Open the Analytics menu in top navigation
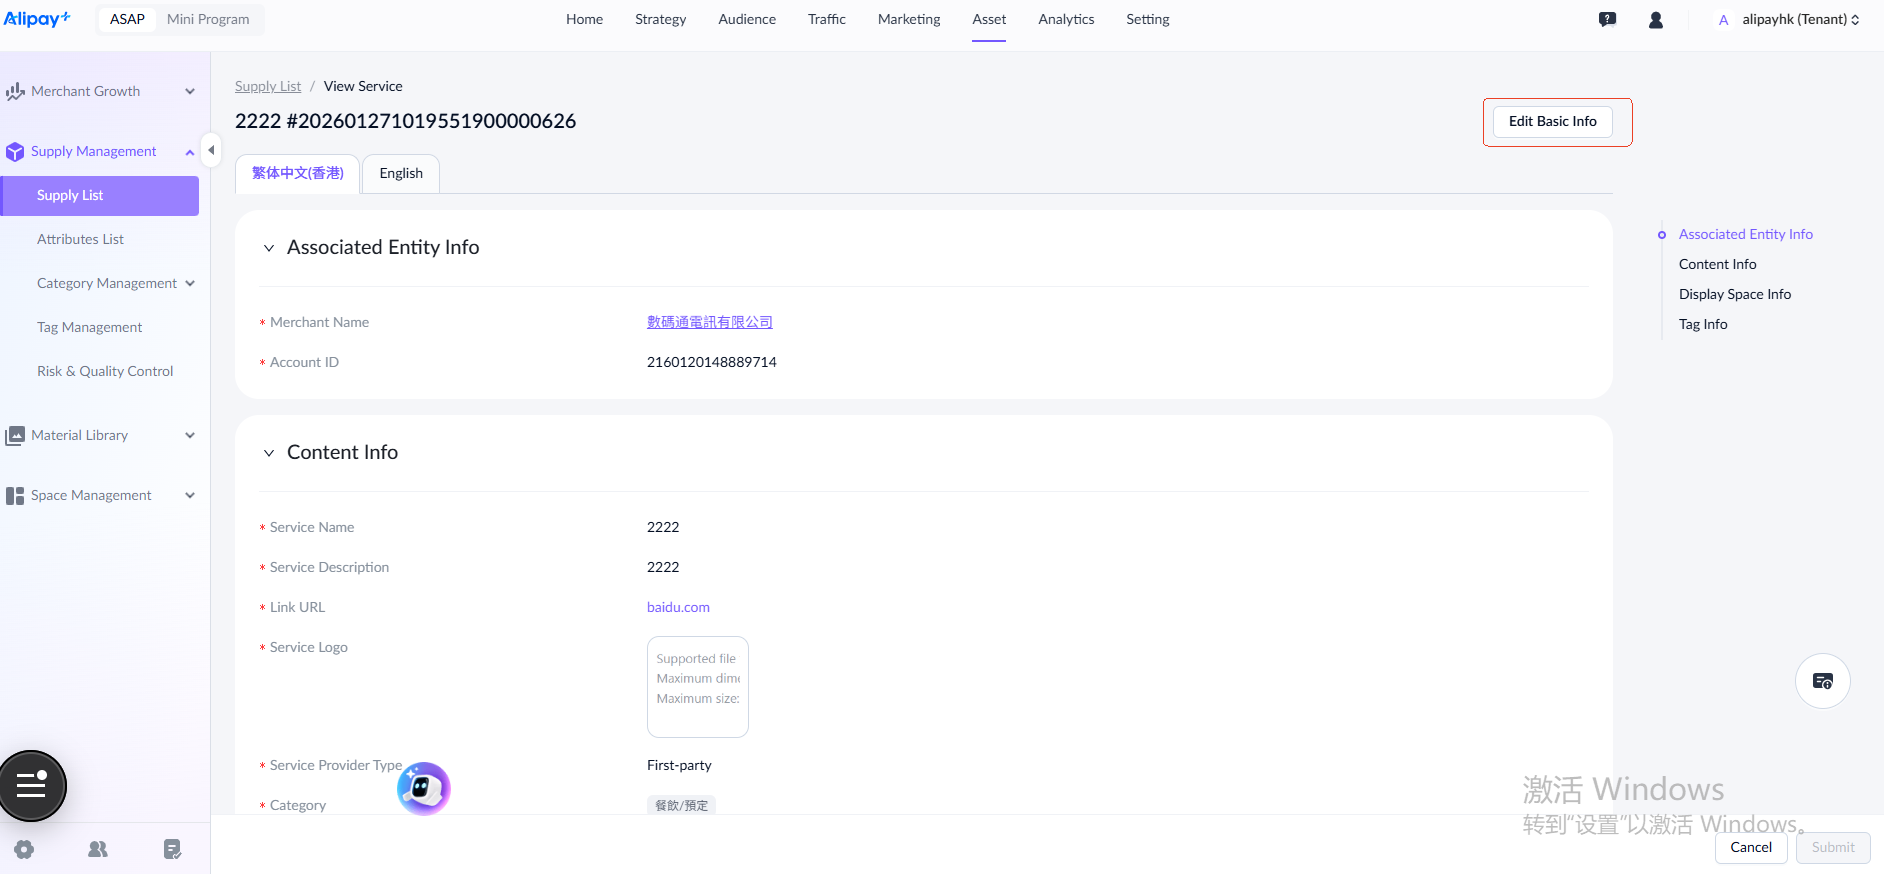Screen dimensions: 1884x874 click(1066, 19)
